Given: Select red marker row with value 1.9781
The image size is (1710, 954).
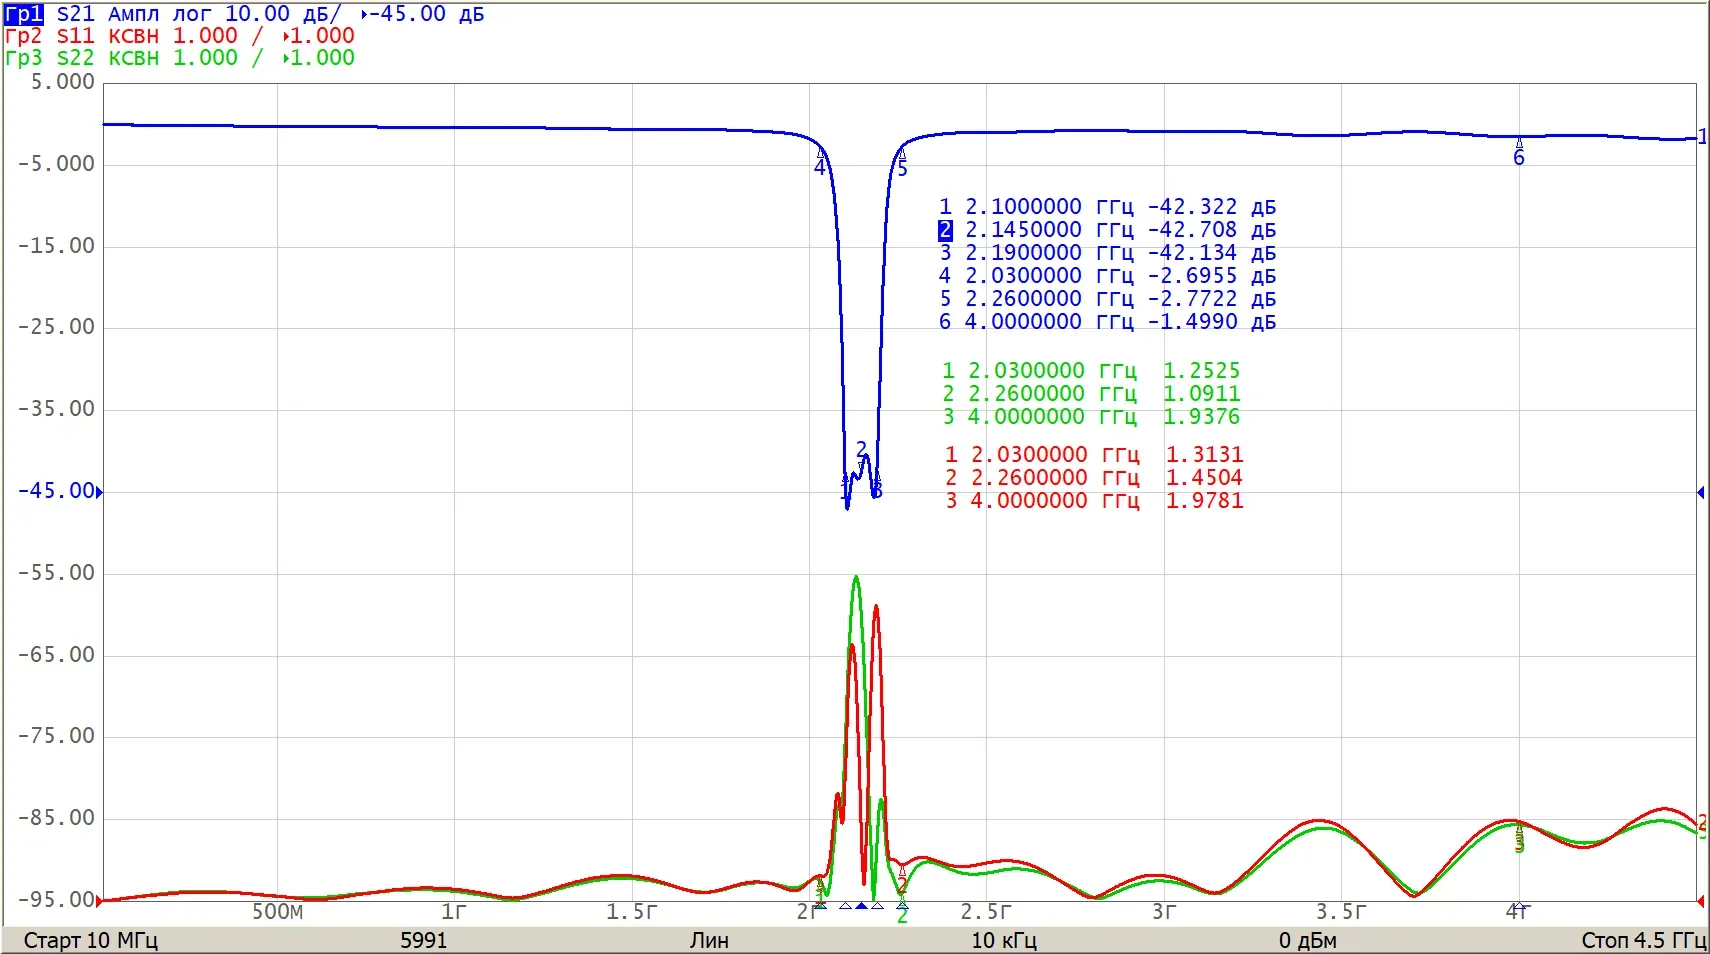Looking at the screenshot, I should tap(1094, 501).
